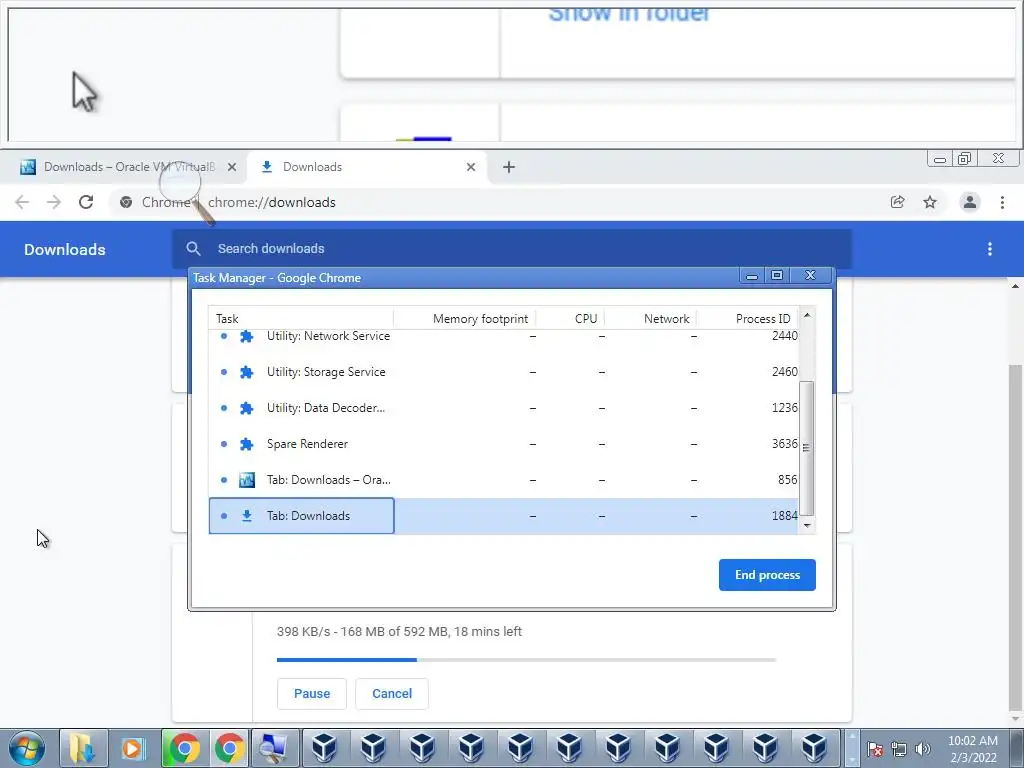Launch Windows Media Player from taskbar

point(133,748)
